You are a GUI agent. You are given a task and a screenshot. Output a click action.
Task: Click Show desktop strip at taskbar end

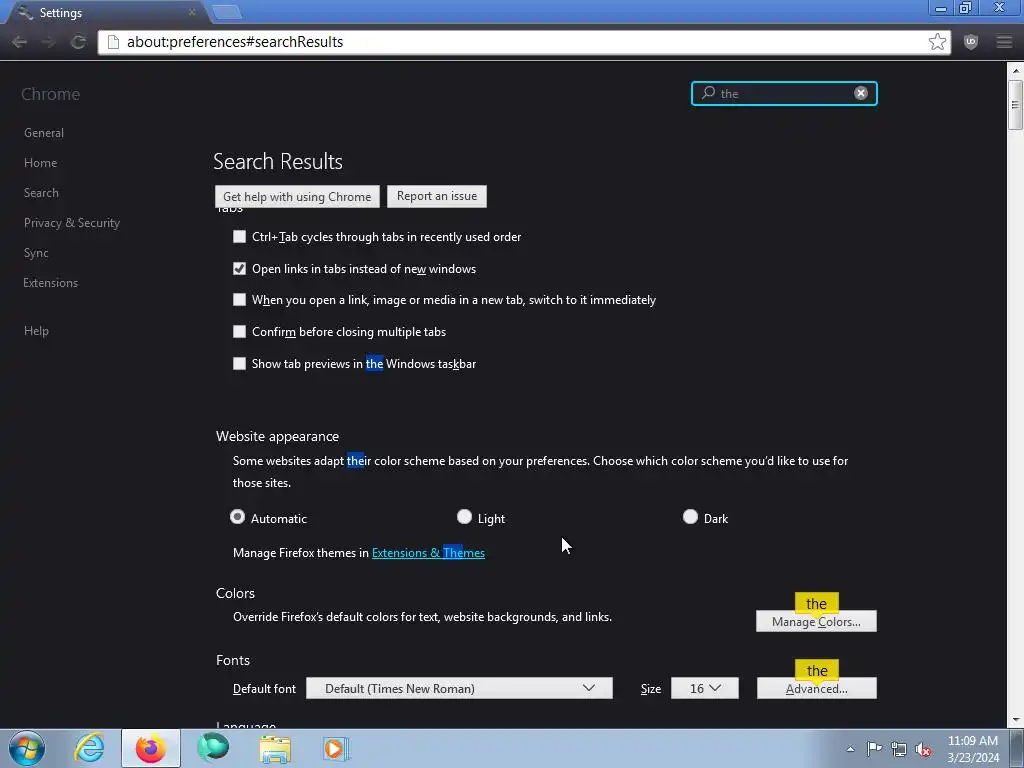click(1017, 749)
